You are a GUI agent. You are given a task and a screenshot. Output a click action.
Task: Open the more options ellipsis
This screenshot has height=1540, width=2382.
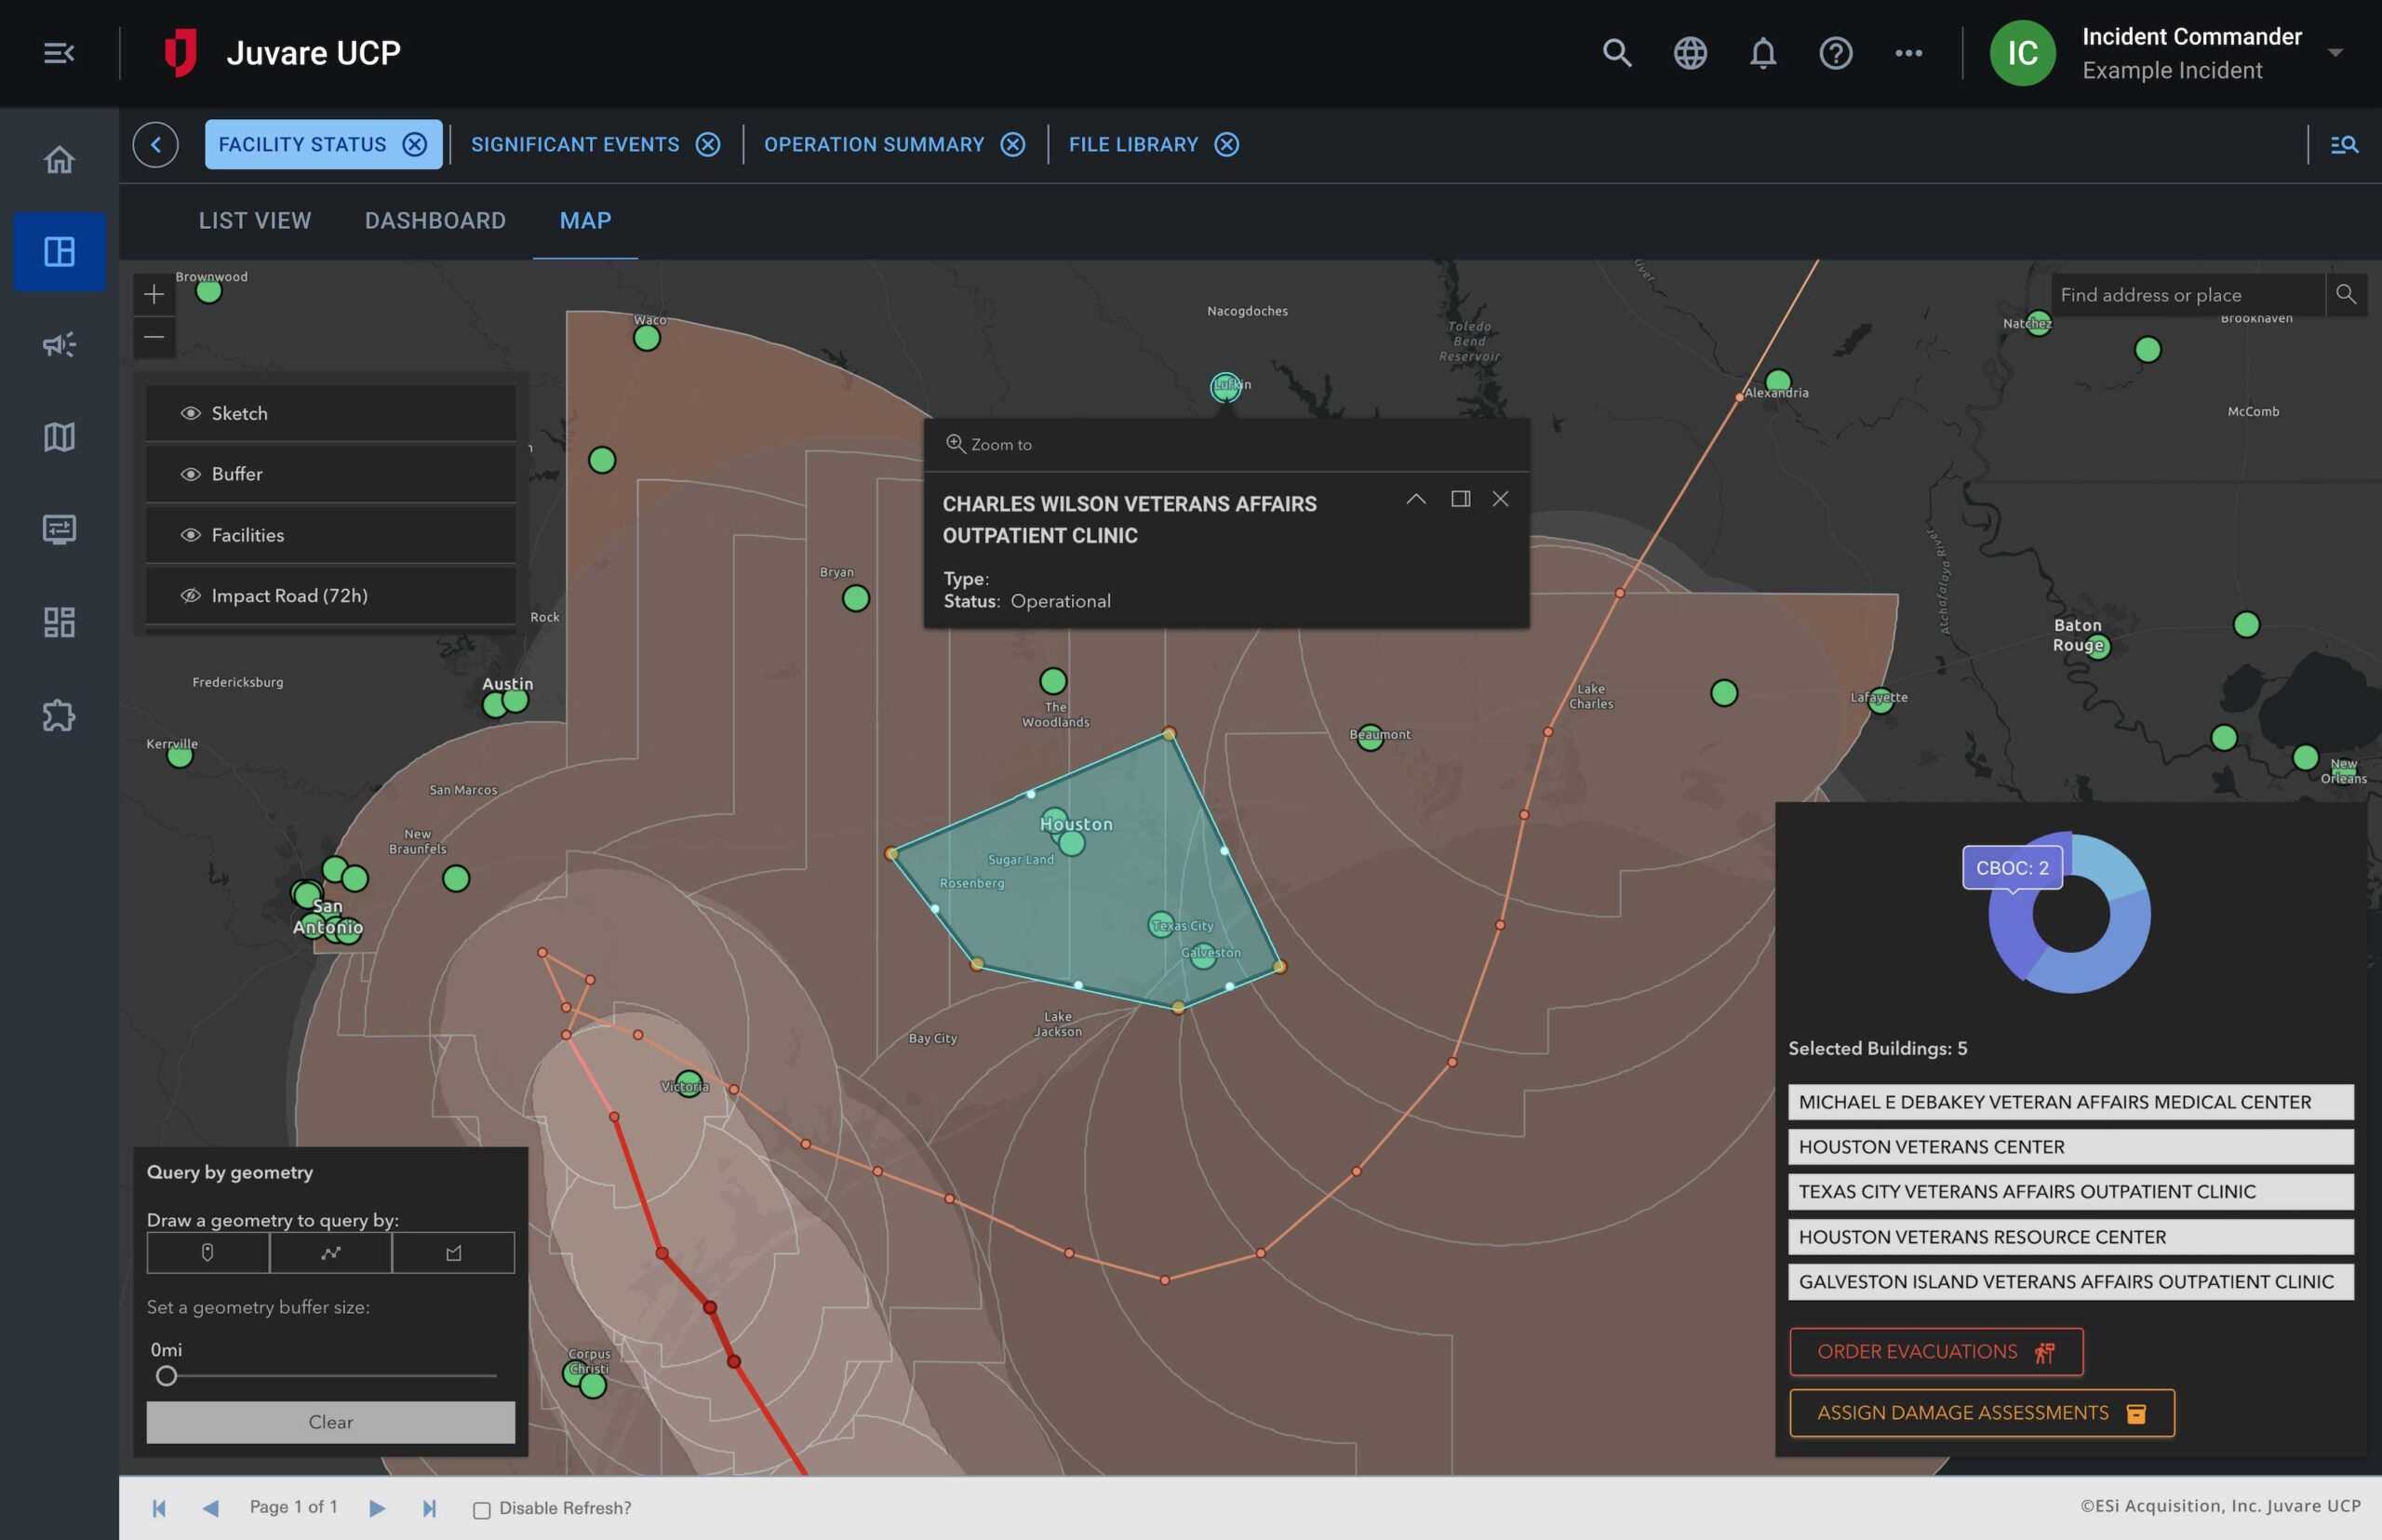1908,53
